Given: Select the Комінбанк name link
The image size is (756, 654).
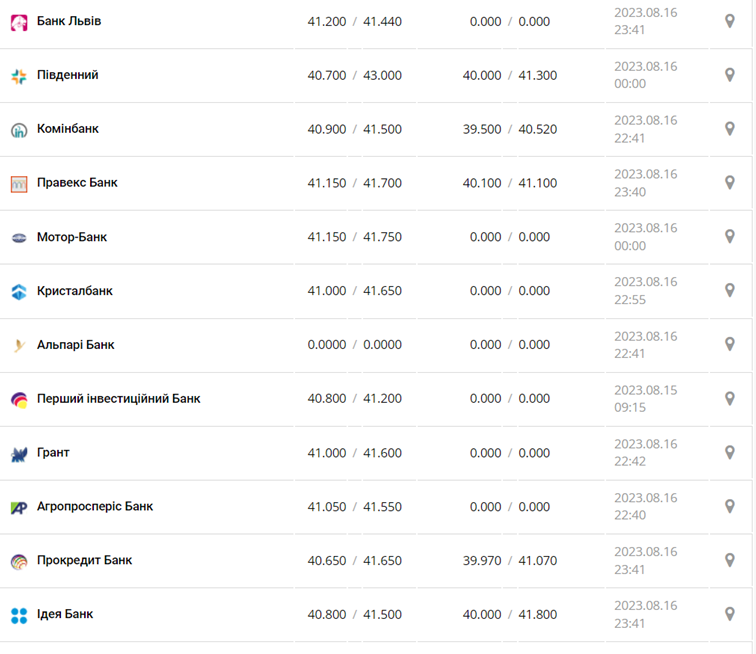Looking at the screenshot, I should (68, 129).
